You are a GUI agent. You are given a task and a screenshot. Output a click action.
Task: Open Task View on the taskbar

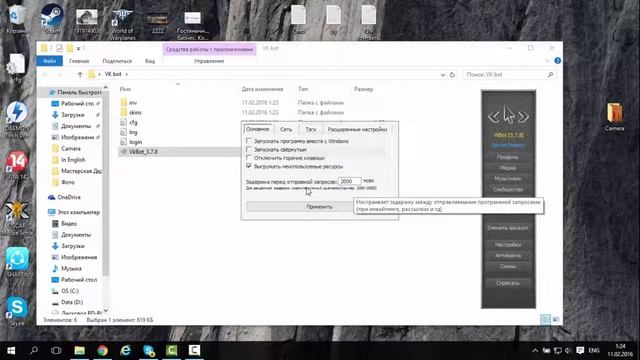[56, 350]
